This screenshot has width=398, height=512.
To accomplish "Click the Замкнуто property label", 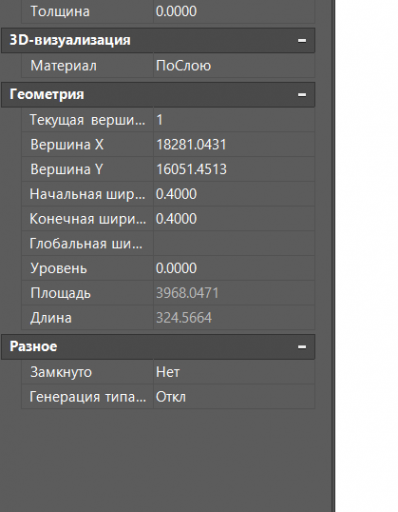I will pos(61,372).
